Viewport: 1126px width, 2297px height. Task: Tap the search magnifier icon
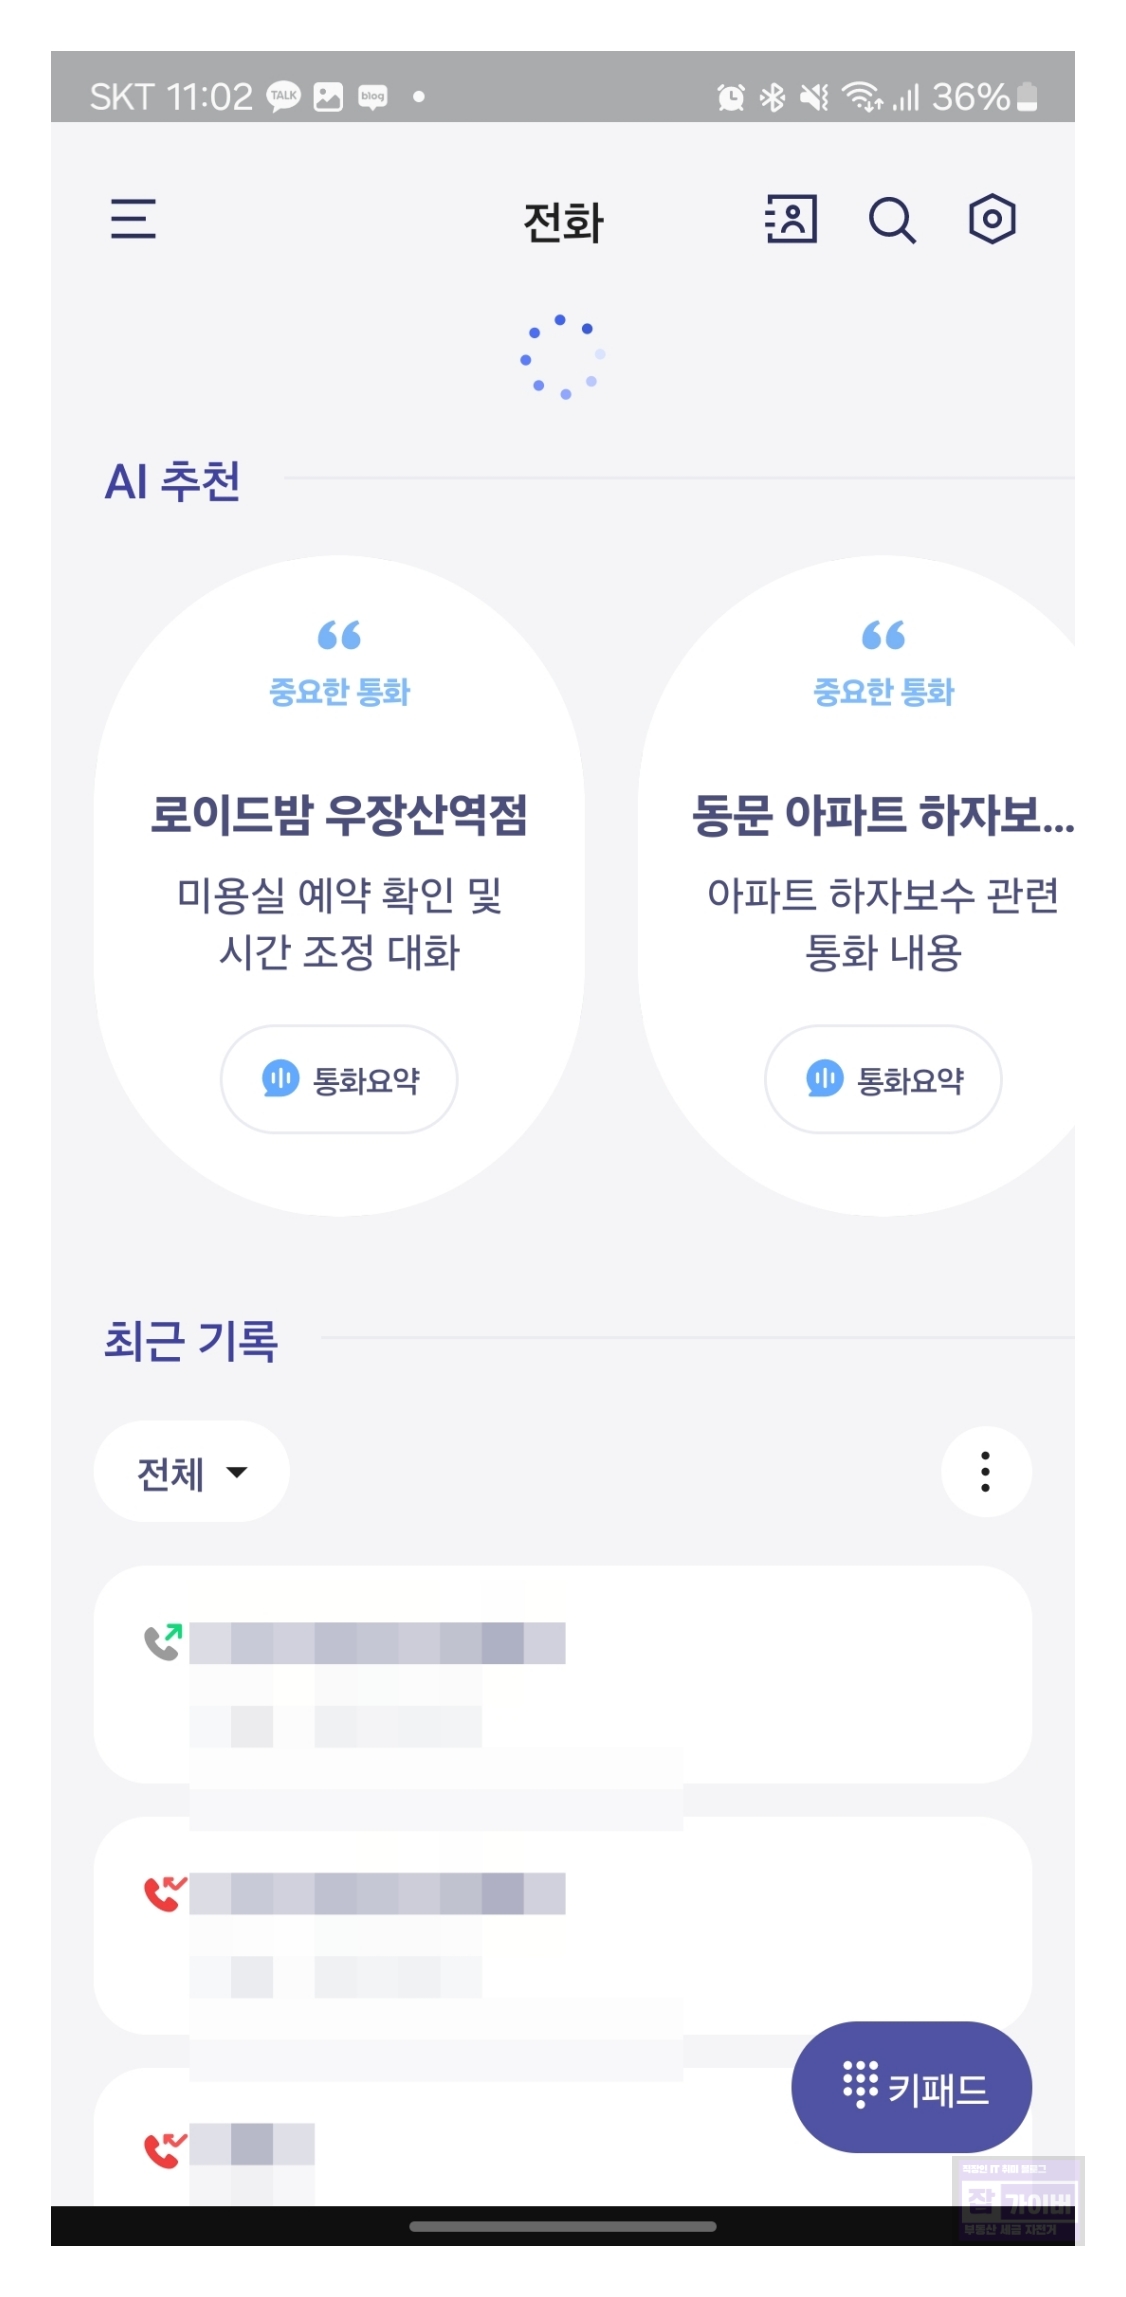coord(891,220)
